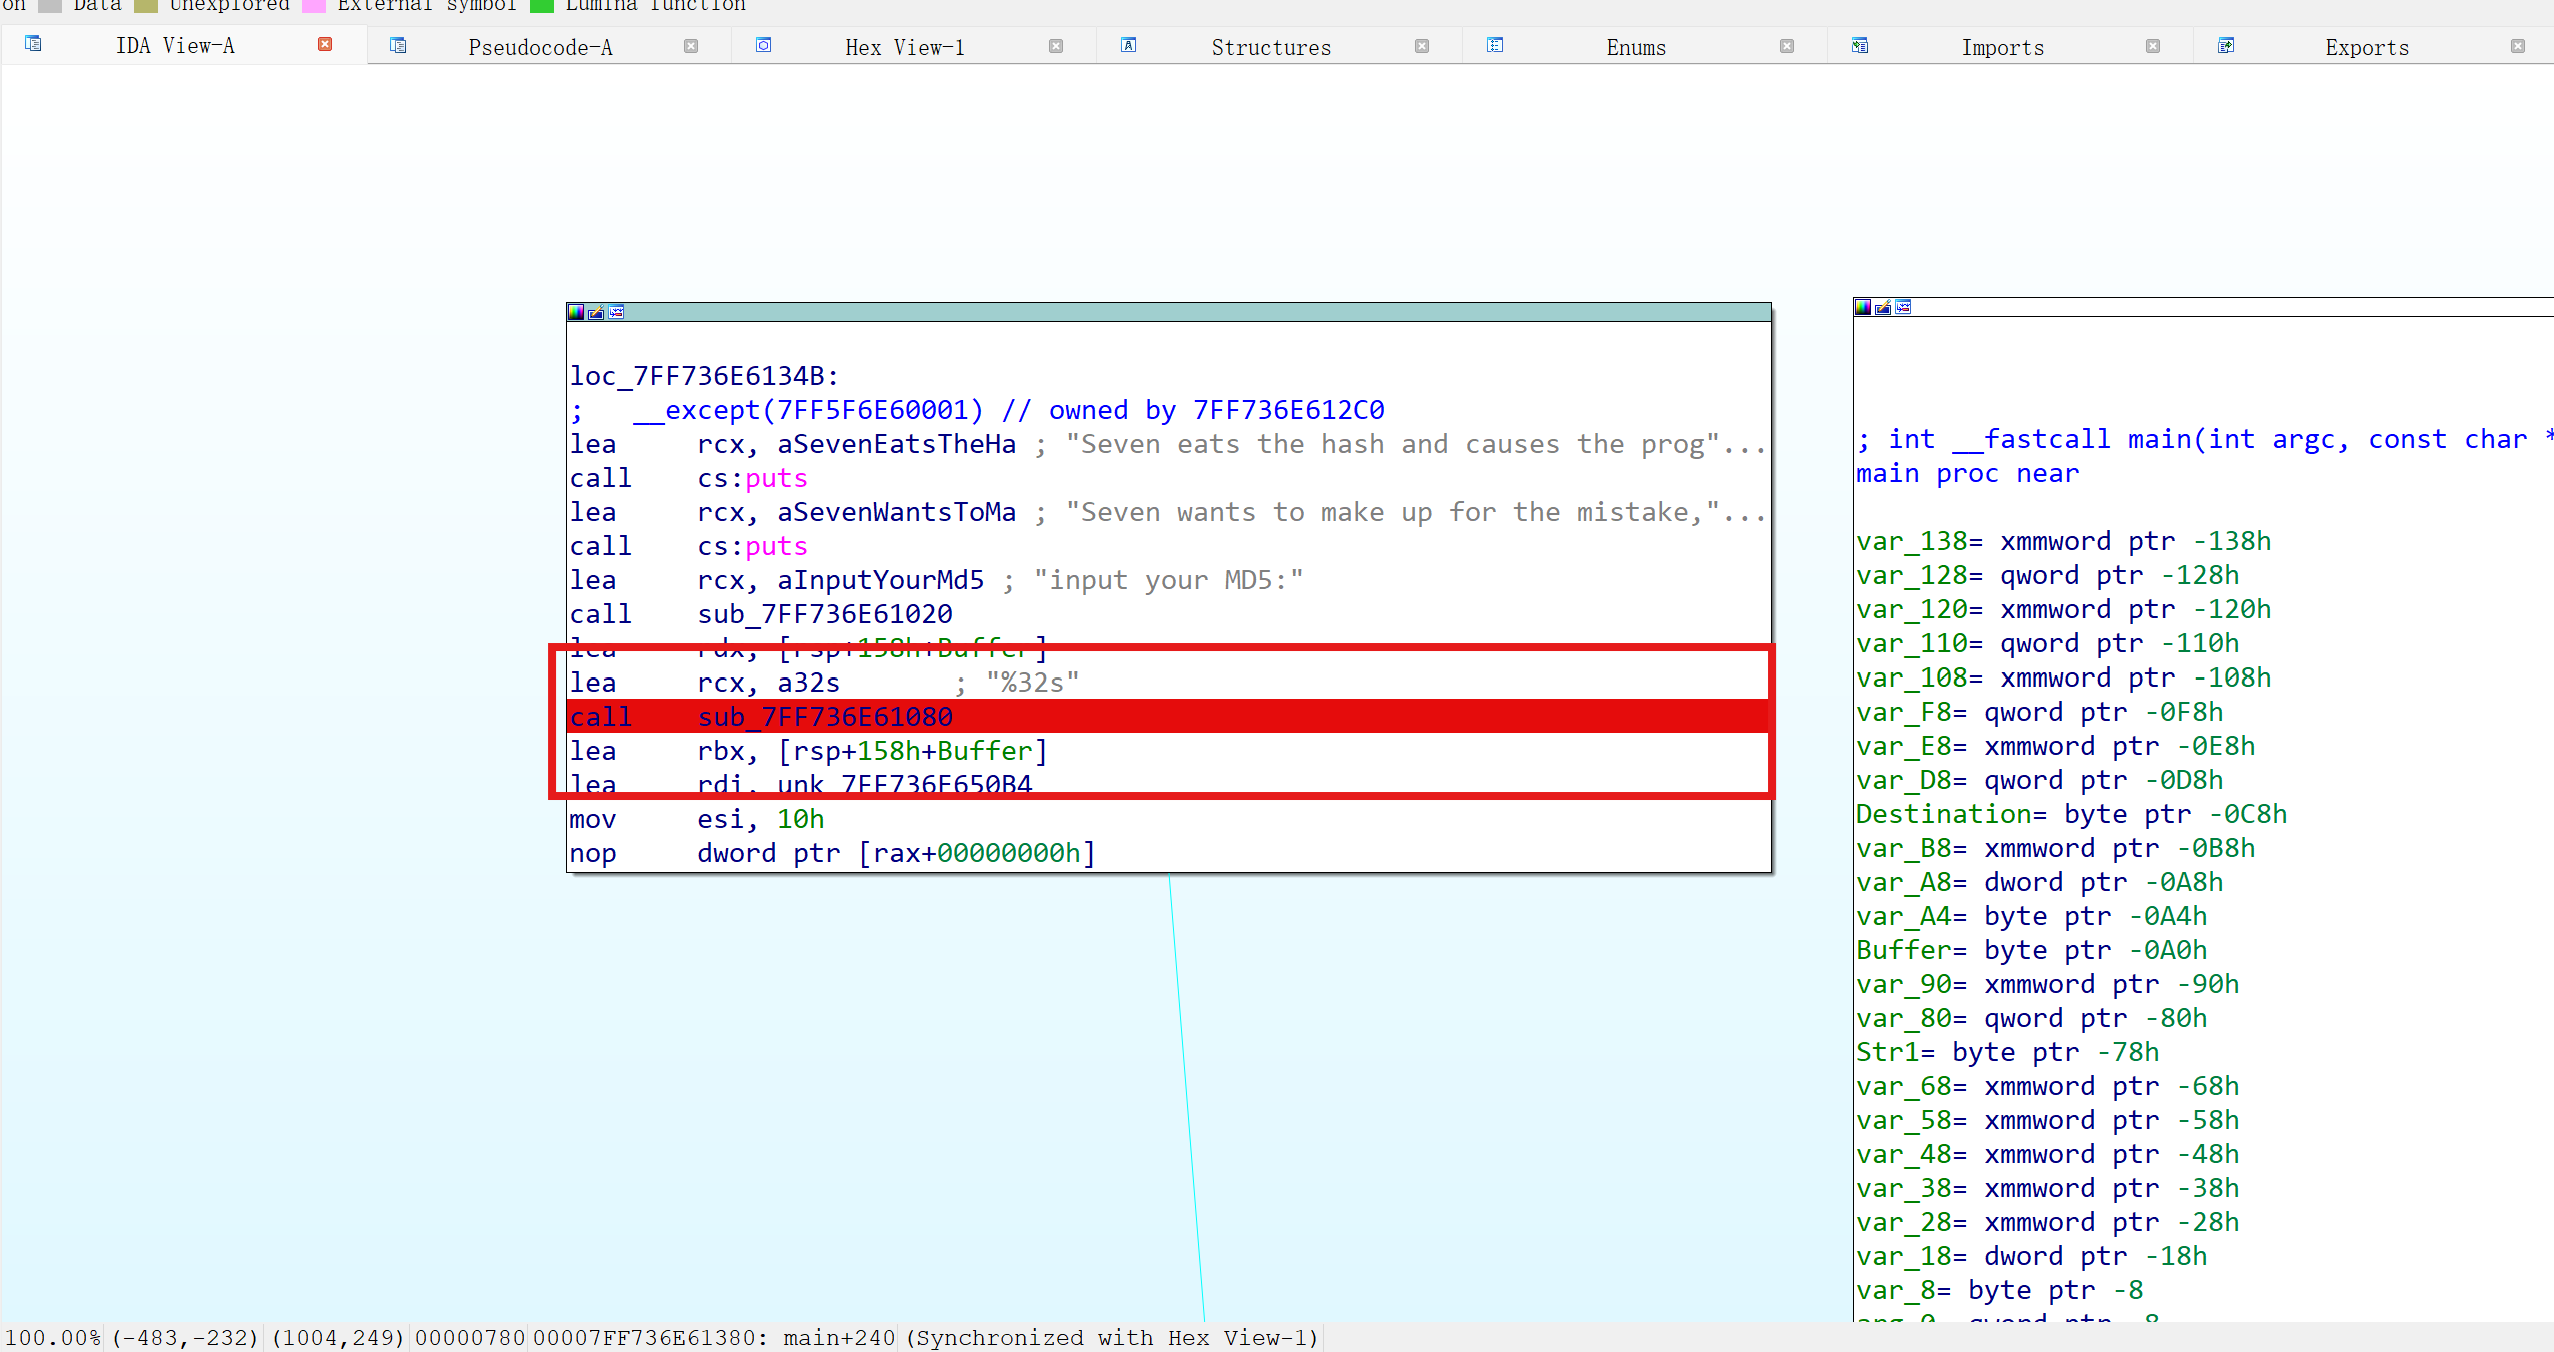Close the Hex View-1 tab
Image resolution: width=2554 pixels, height=1352 pixels.
point(1056,46)
